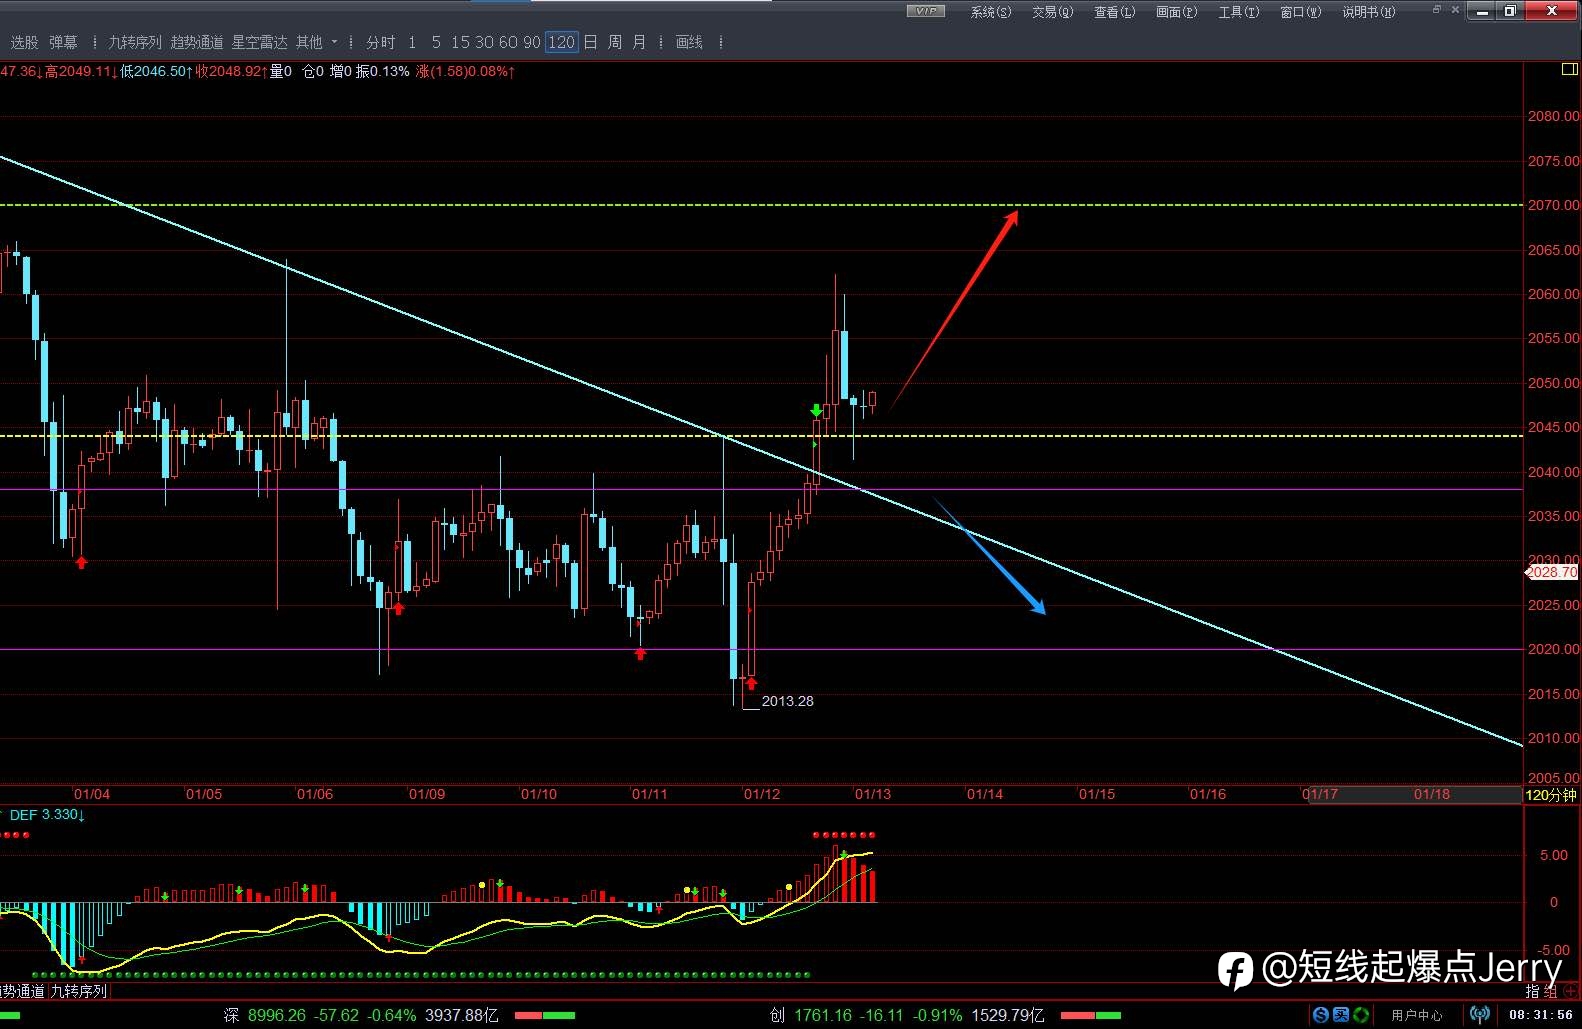Select the 1-minute period
The height and width of the screenshot is (1029, 1582).
tap(412, 42)
